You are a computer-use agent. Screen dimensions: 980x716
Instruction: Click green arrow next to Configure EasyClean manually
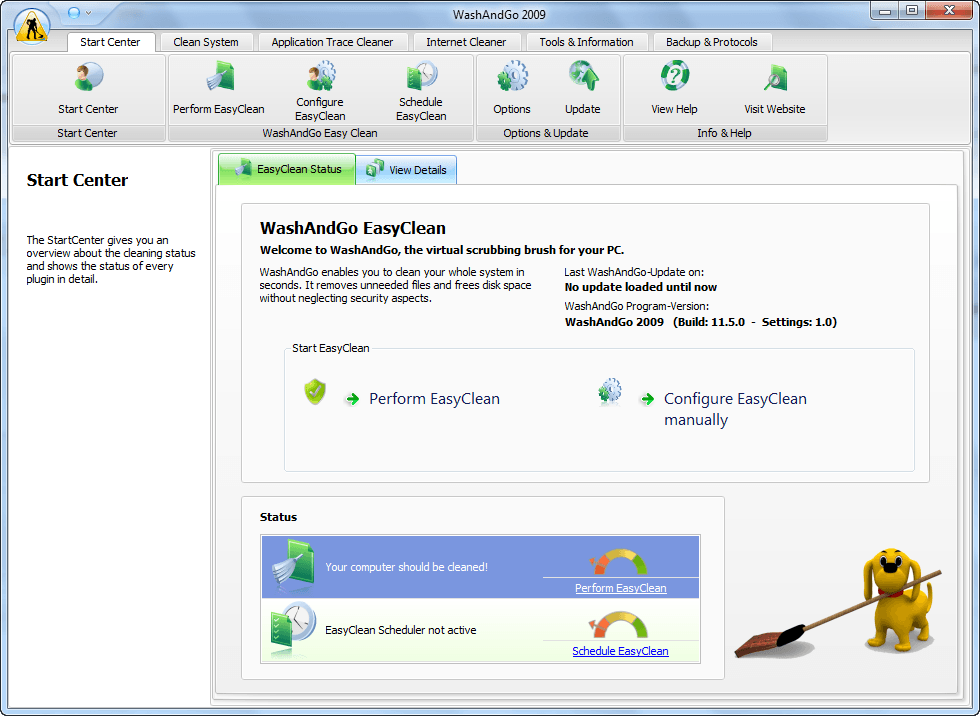tap(648, 399)
